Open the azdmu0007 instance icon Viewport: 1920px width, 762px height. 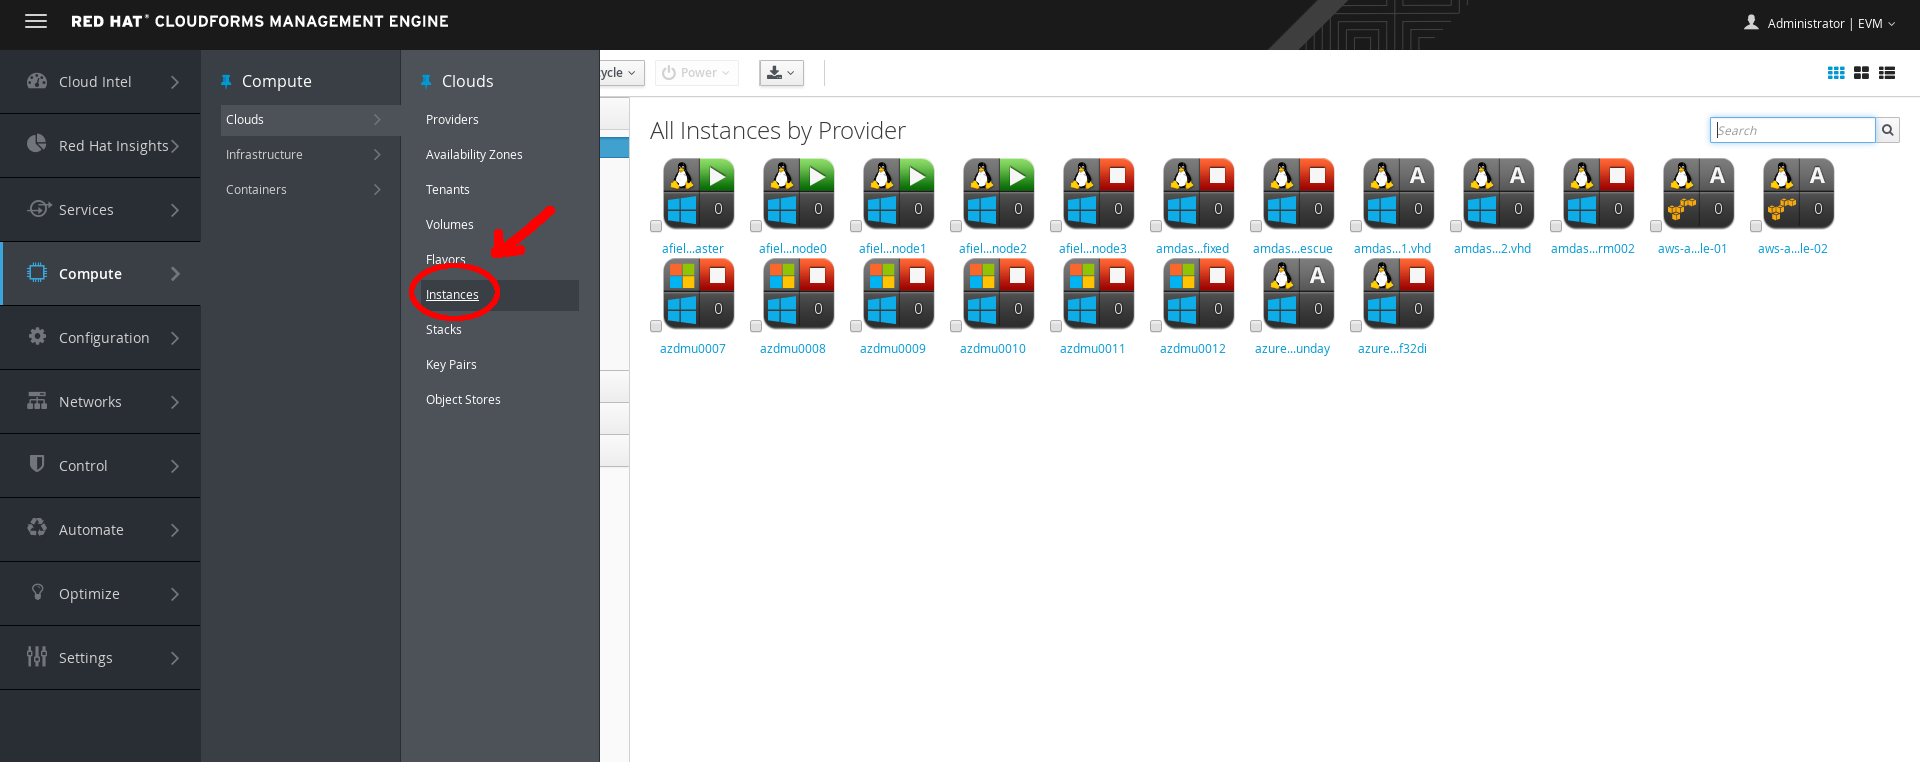tap(698, 294)
